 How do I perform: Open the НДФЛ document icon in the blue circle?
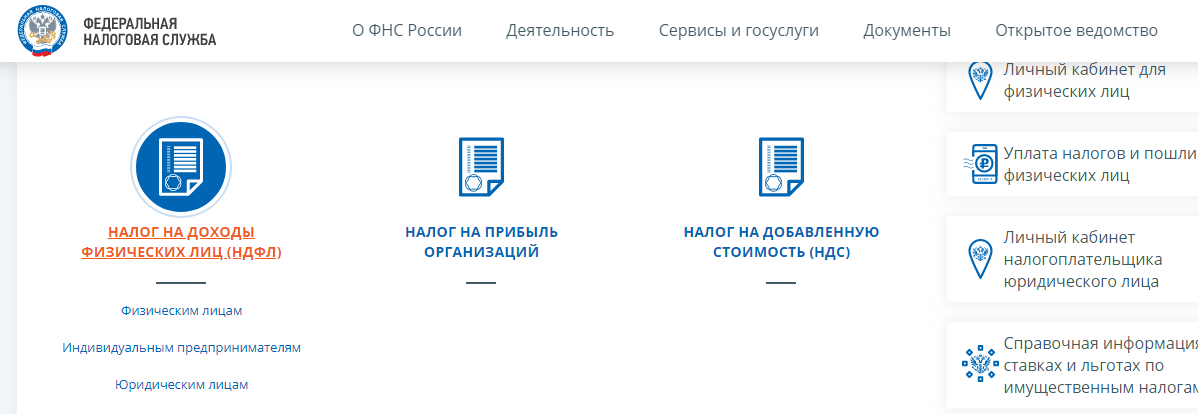point(181,167)
